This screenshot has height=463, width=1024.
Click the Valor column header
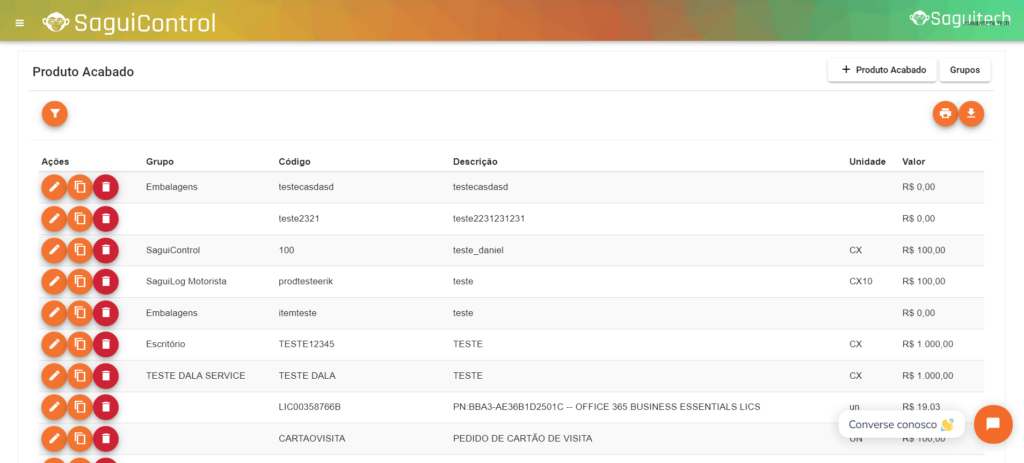(913, 161)
